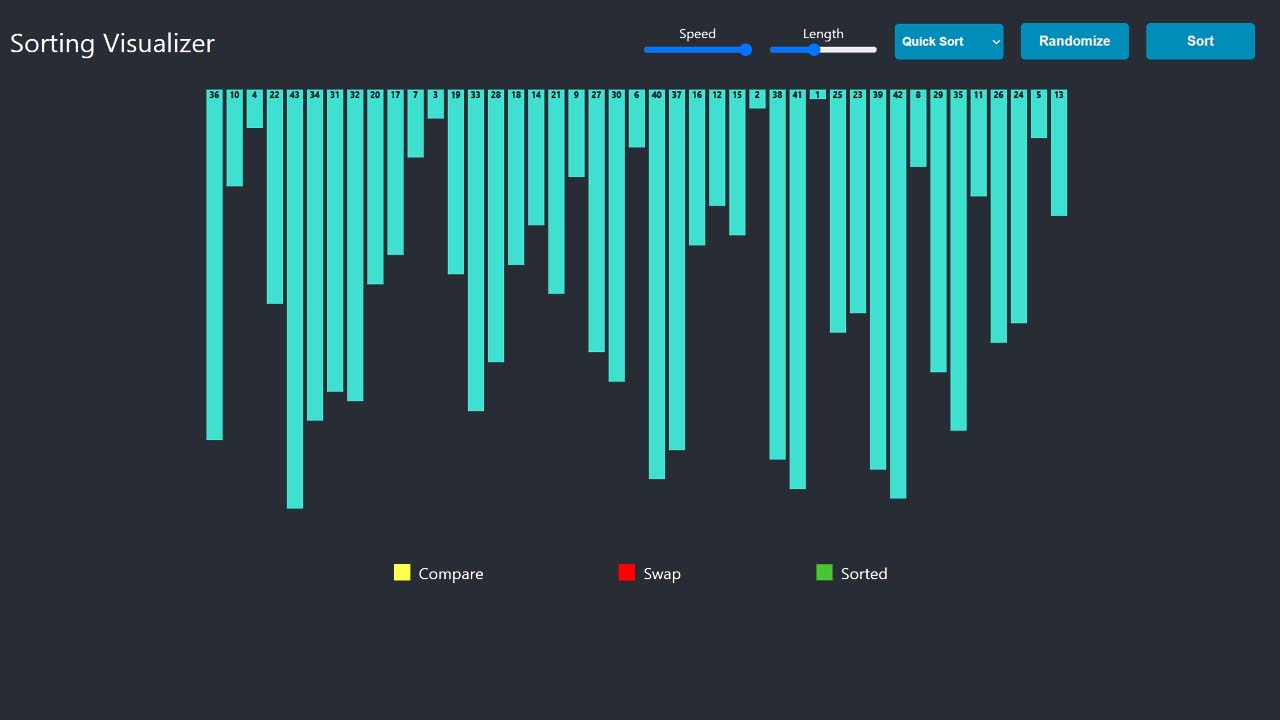The height and width of the screenshot is (720, 1280).
Task: Select the tallest bar labeled 43
Action: (x=294, y=300)
